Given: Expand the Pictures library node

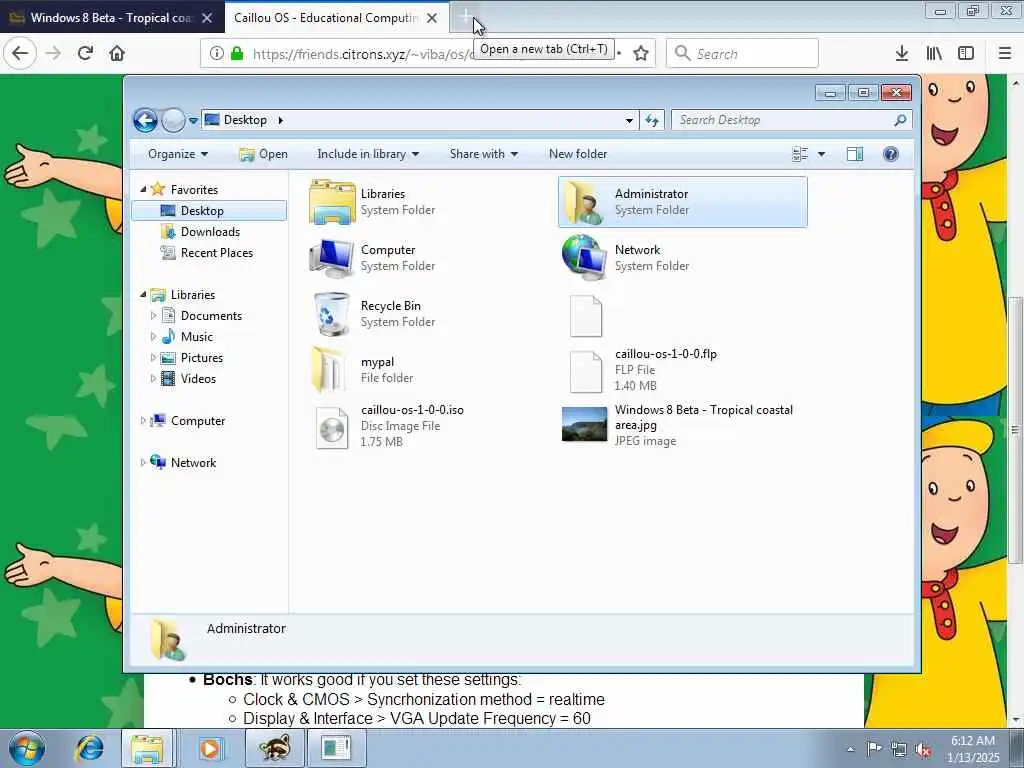Looking at the screenshot, I should 153,357.
